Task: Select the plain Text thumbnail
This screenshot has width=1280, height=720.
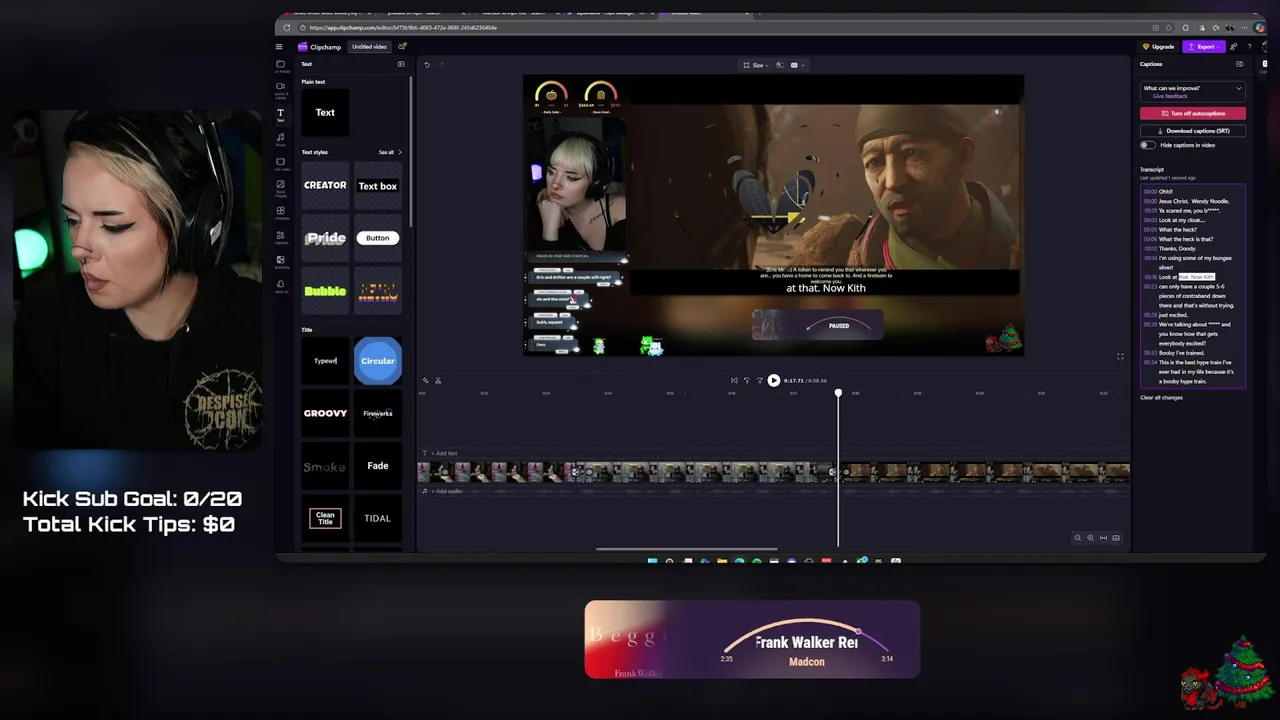Action: click(325, 113)
